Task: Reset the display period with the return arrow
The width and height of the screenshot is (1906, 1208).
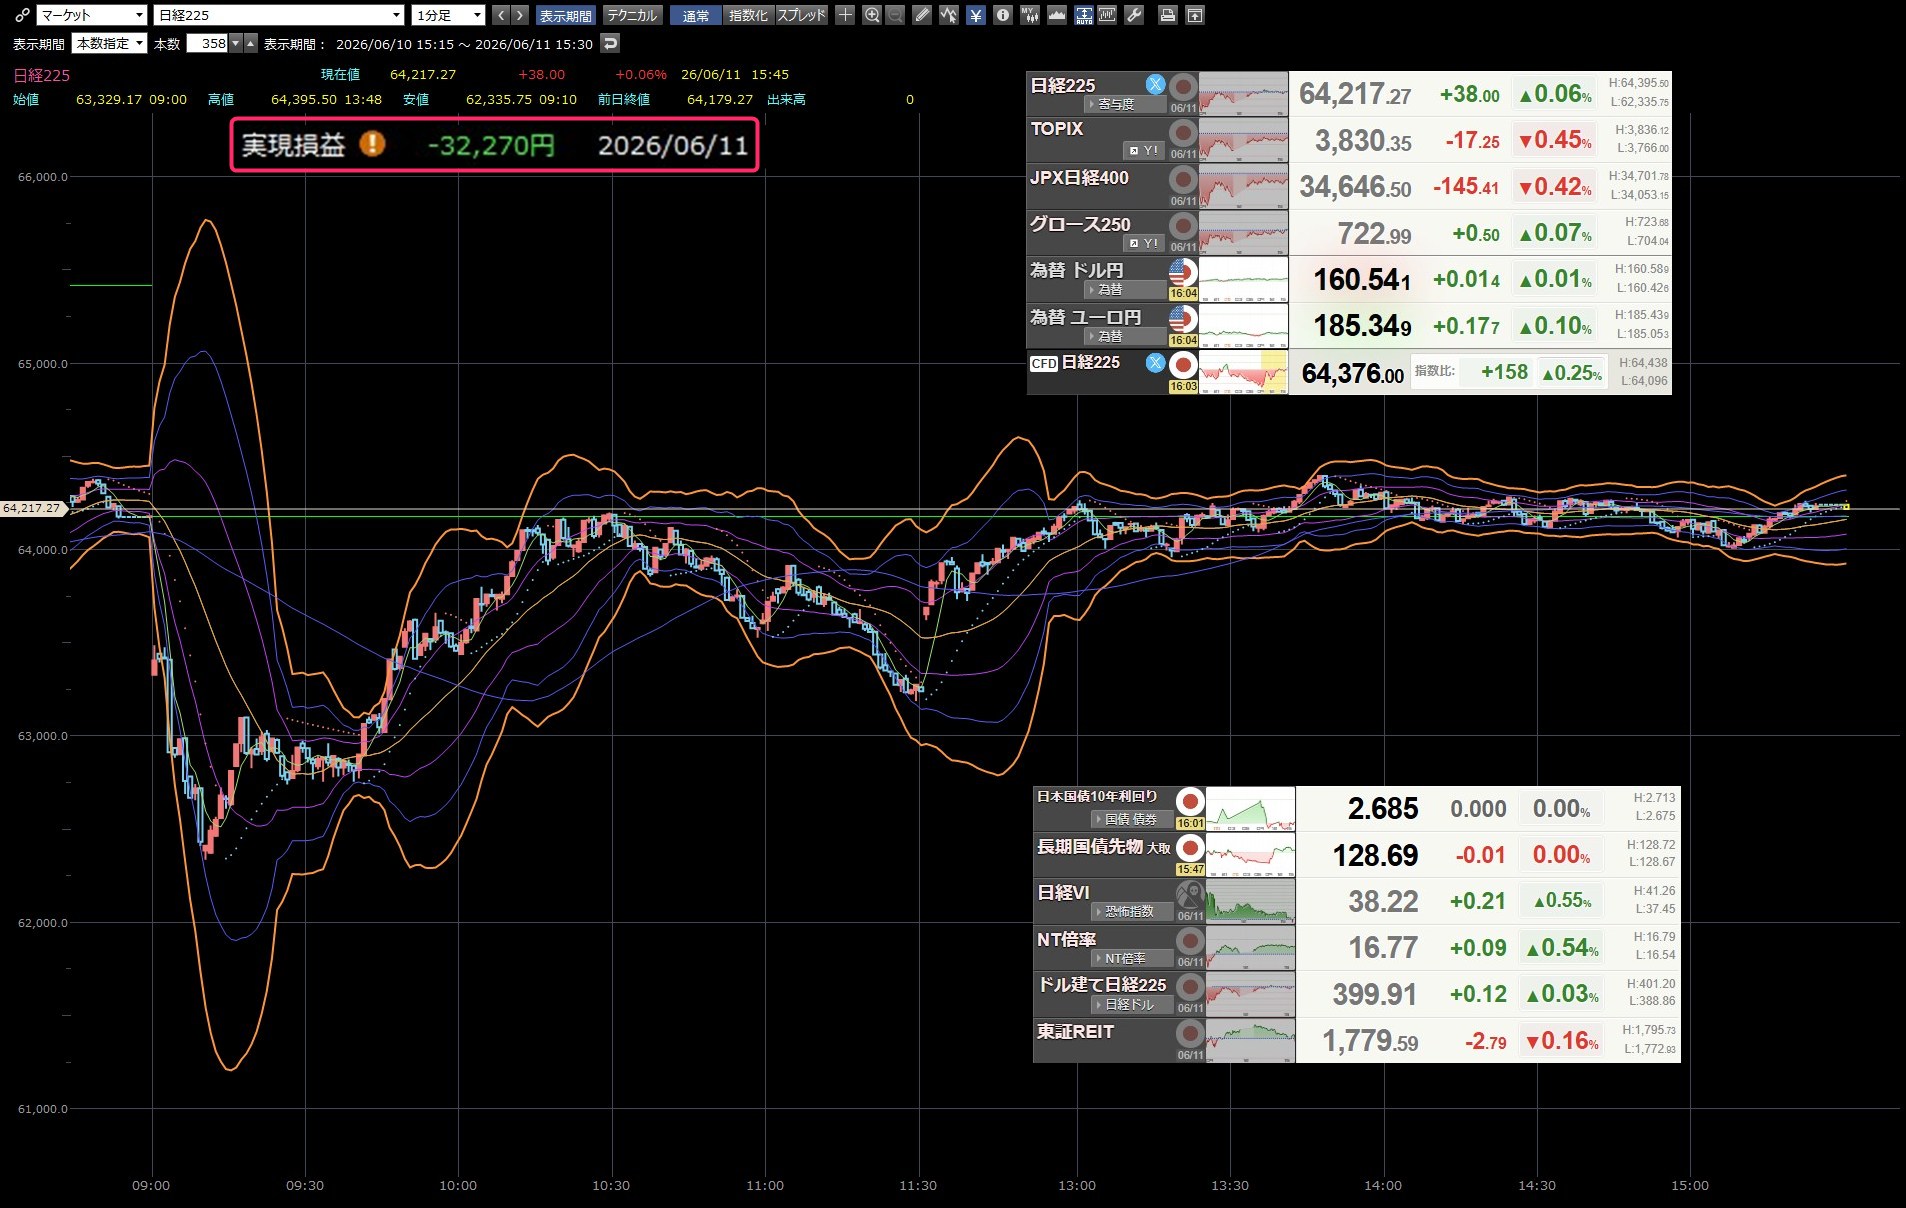Action: tap(611, 43)
